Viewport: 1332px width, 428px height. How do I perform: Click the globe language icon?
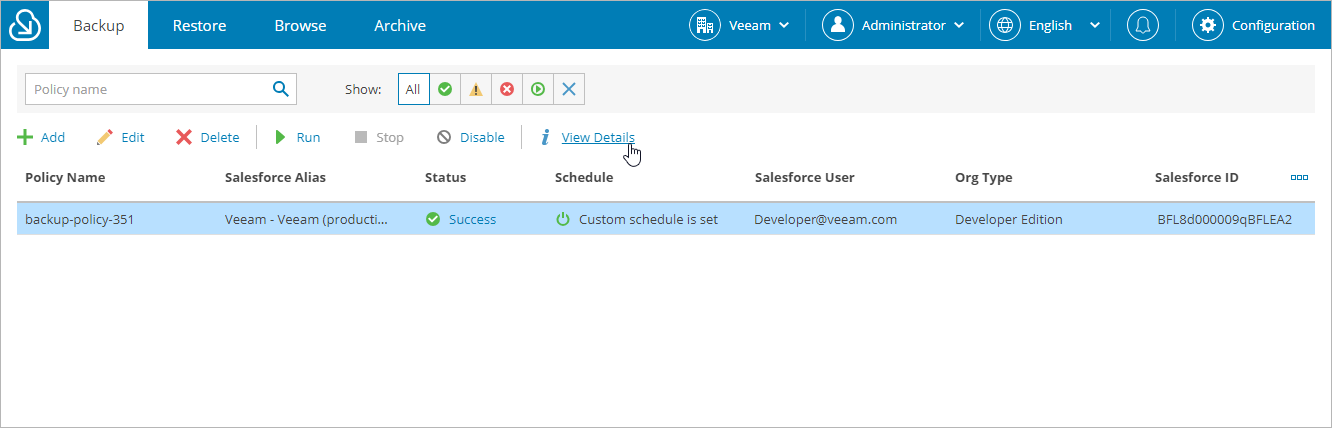coord(1005,25)
